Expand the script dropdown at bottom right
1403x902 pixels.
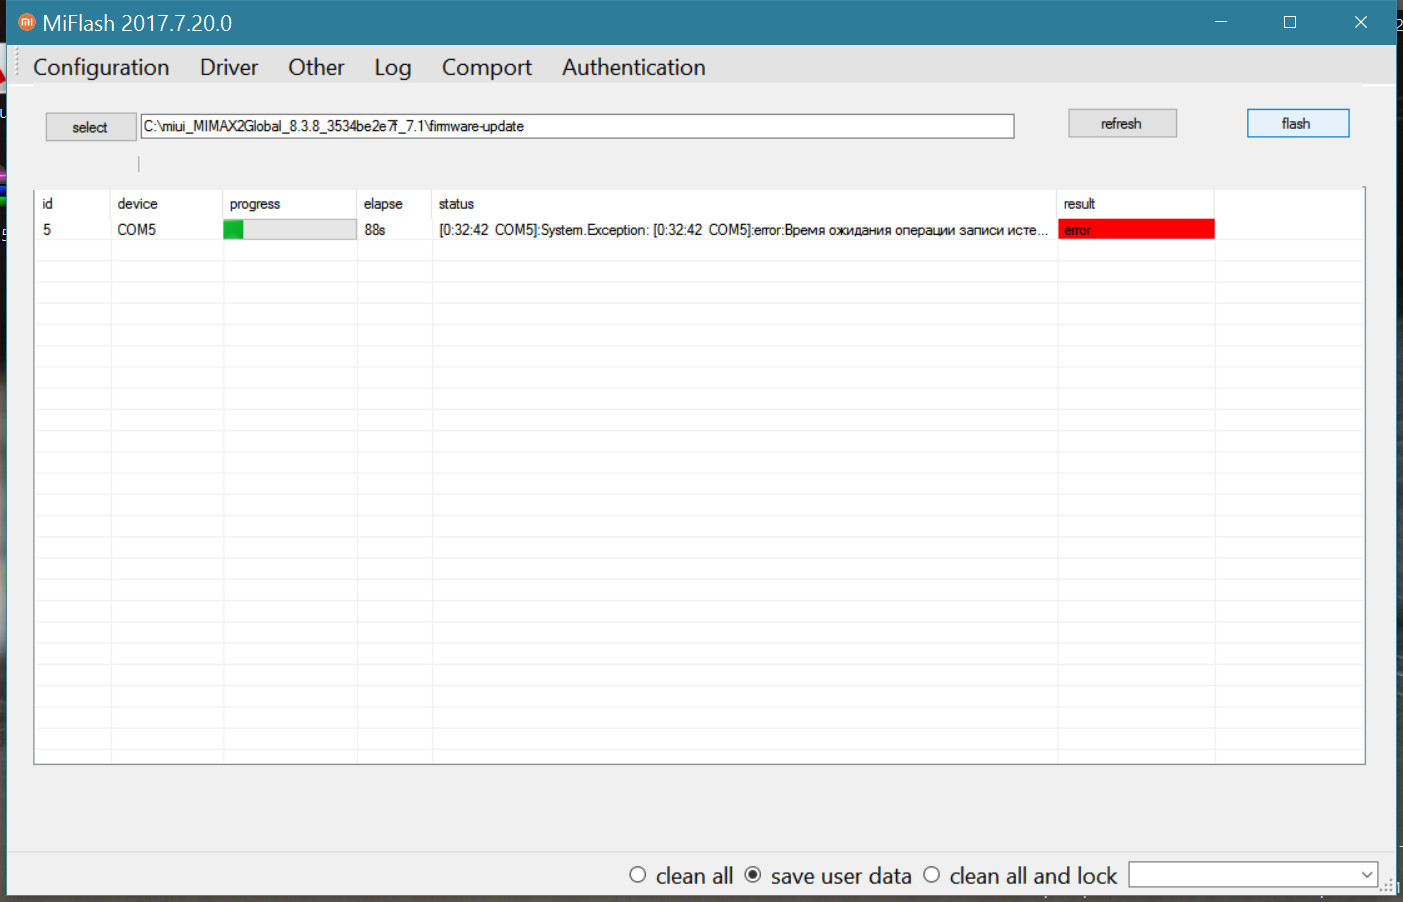click(1366, 875)
